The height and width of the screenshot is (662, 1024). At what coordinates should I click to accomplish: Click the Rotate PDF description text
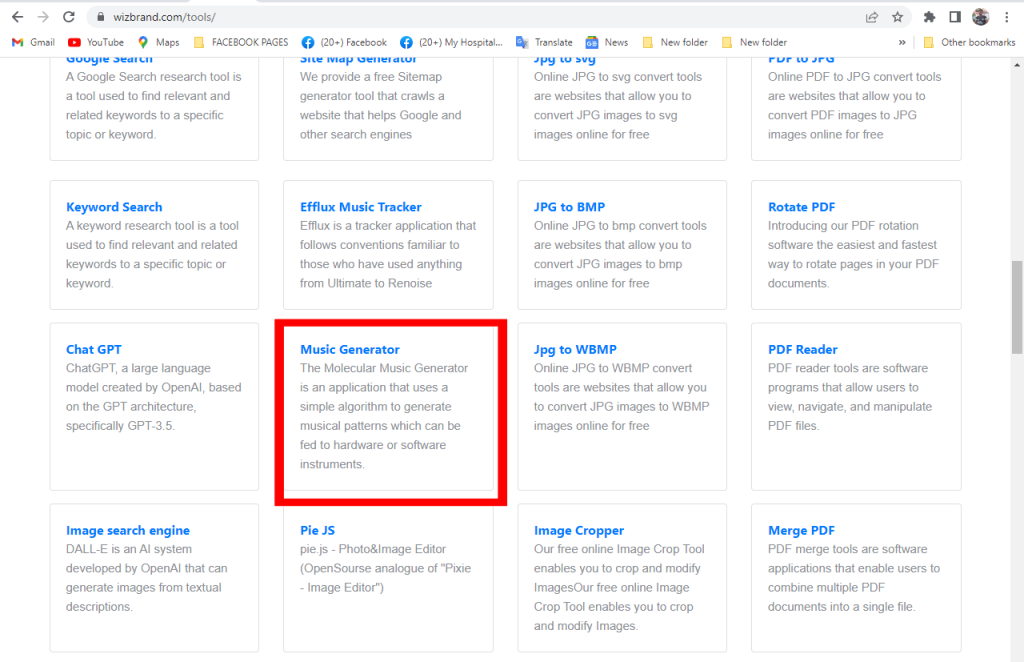(x=853, y=255)
